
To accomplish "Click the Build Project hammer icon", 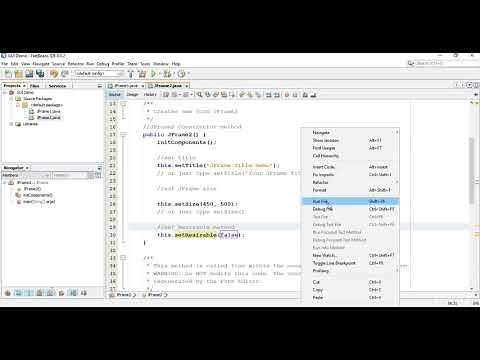I will pyautogui.click(x=131, y=74).
